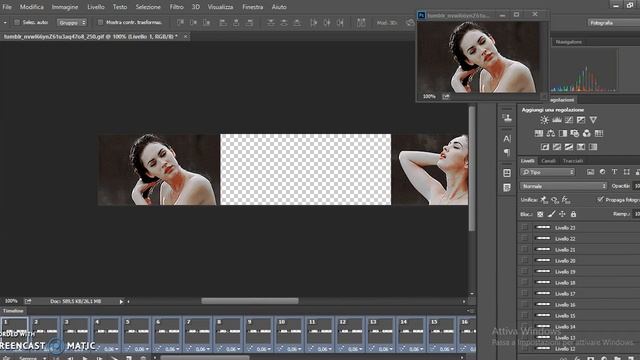Open the Filtro menu
This screenshot has height=360, width=640.
pyautogui.click(x=176, y=7)
